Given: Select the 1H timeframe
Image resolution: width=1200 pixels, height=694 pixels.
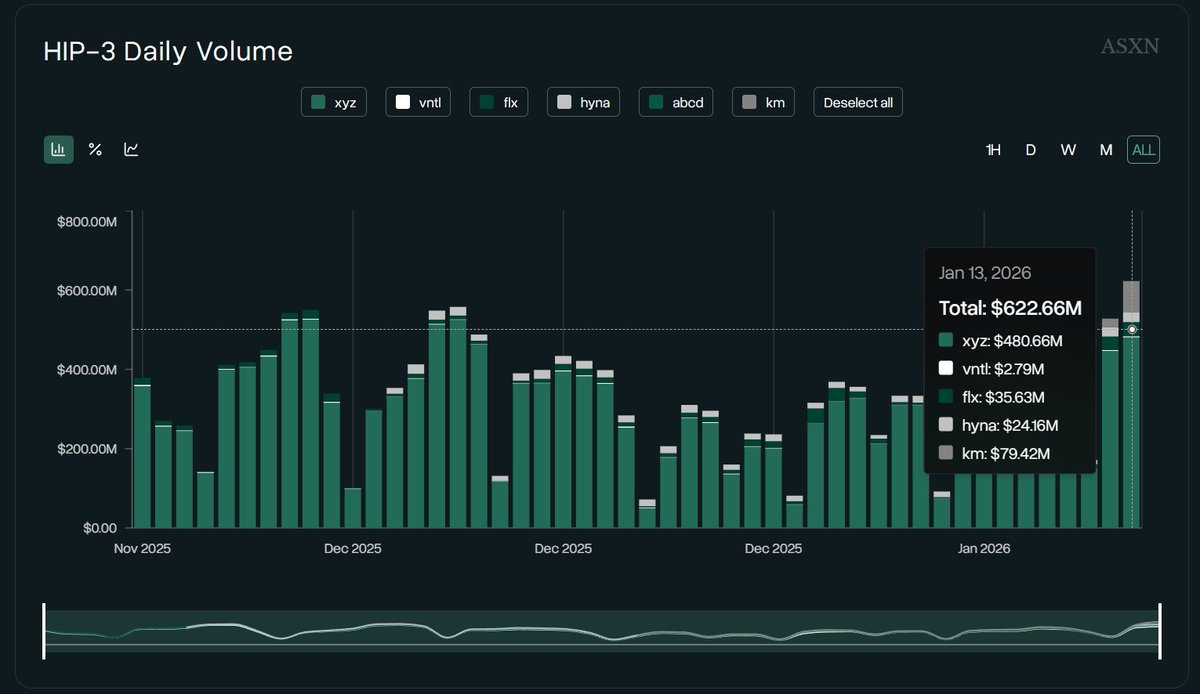Looking at the screenshot, I should [x=993, y=149].
